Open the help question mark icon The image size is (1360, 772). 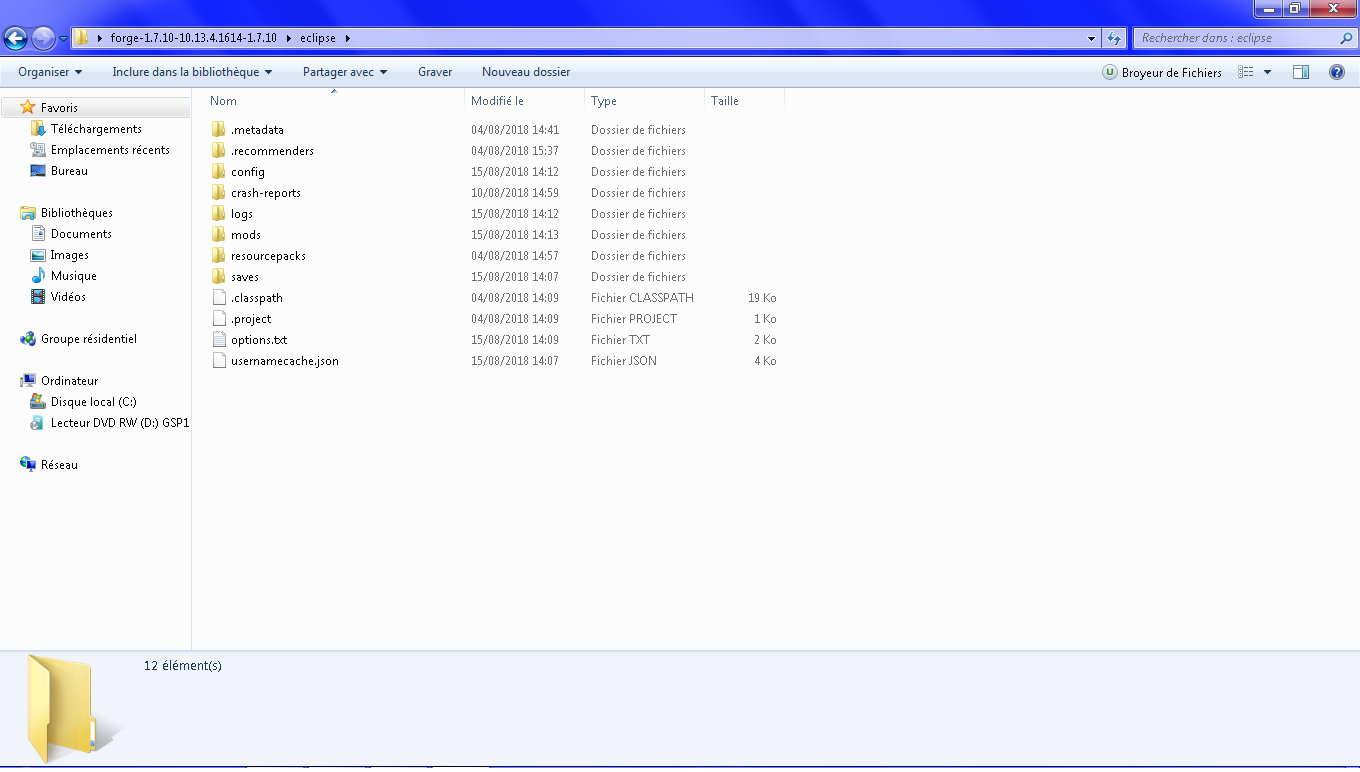[1336, 72]
